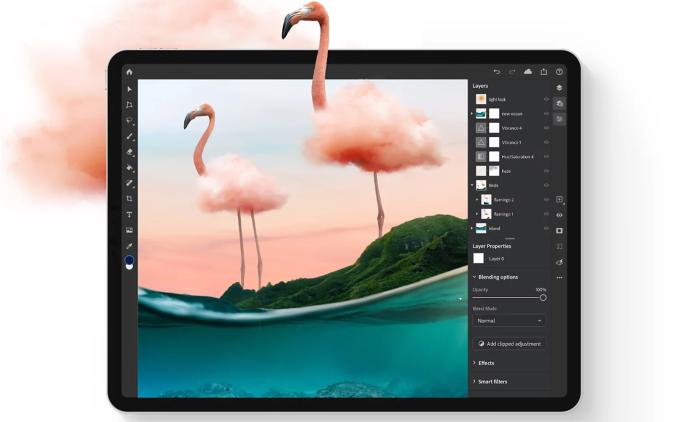Select the light leak layer thumbnail
This screenshot has height=422, width=675.
tap(481, 99)
